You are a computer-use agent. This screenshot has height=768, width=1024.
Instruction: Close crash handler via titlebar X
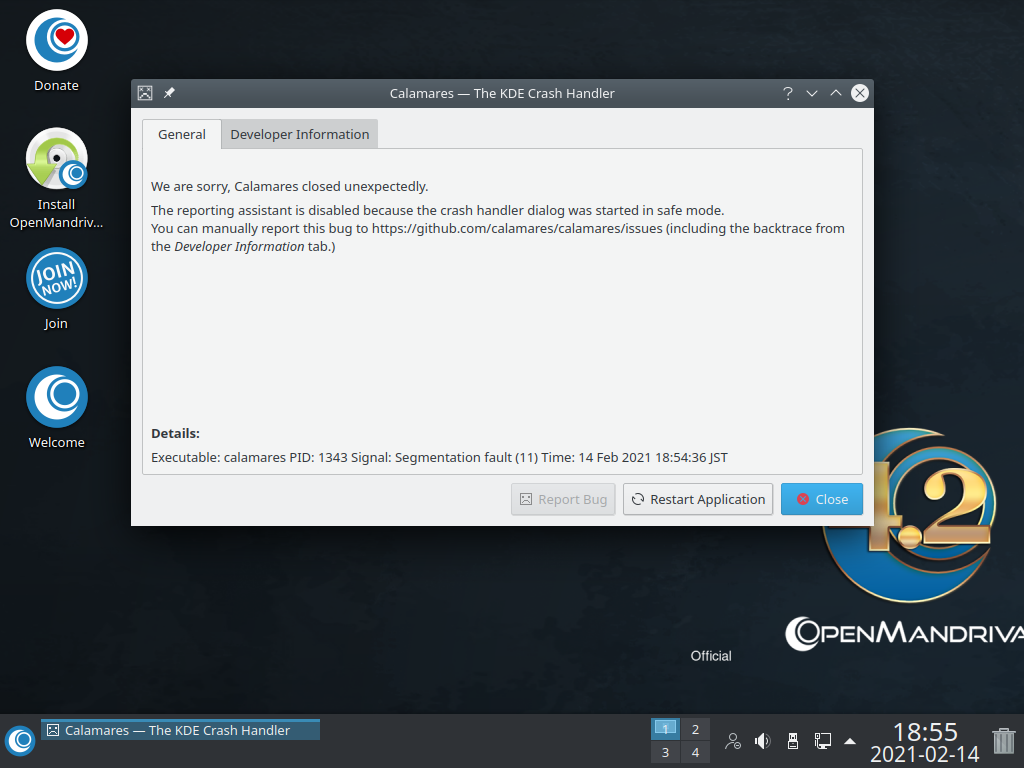point(860,93)
